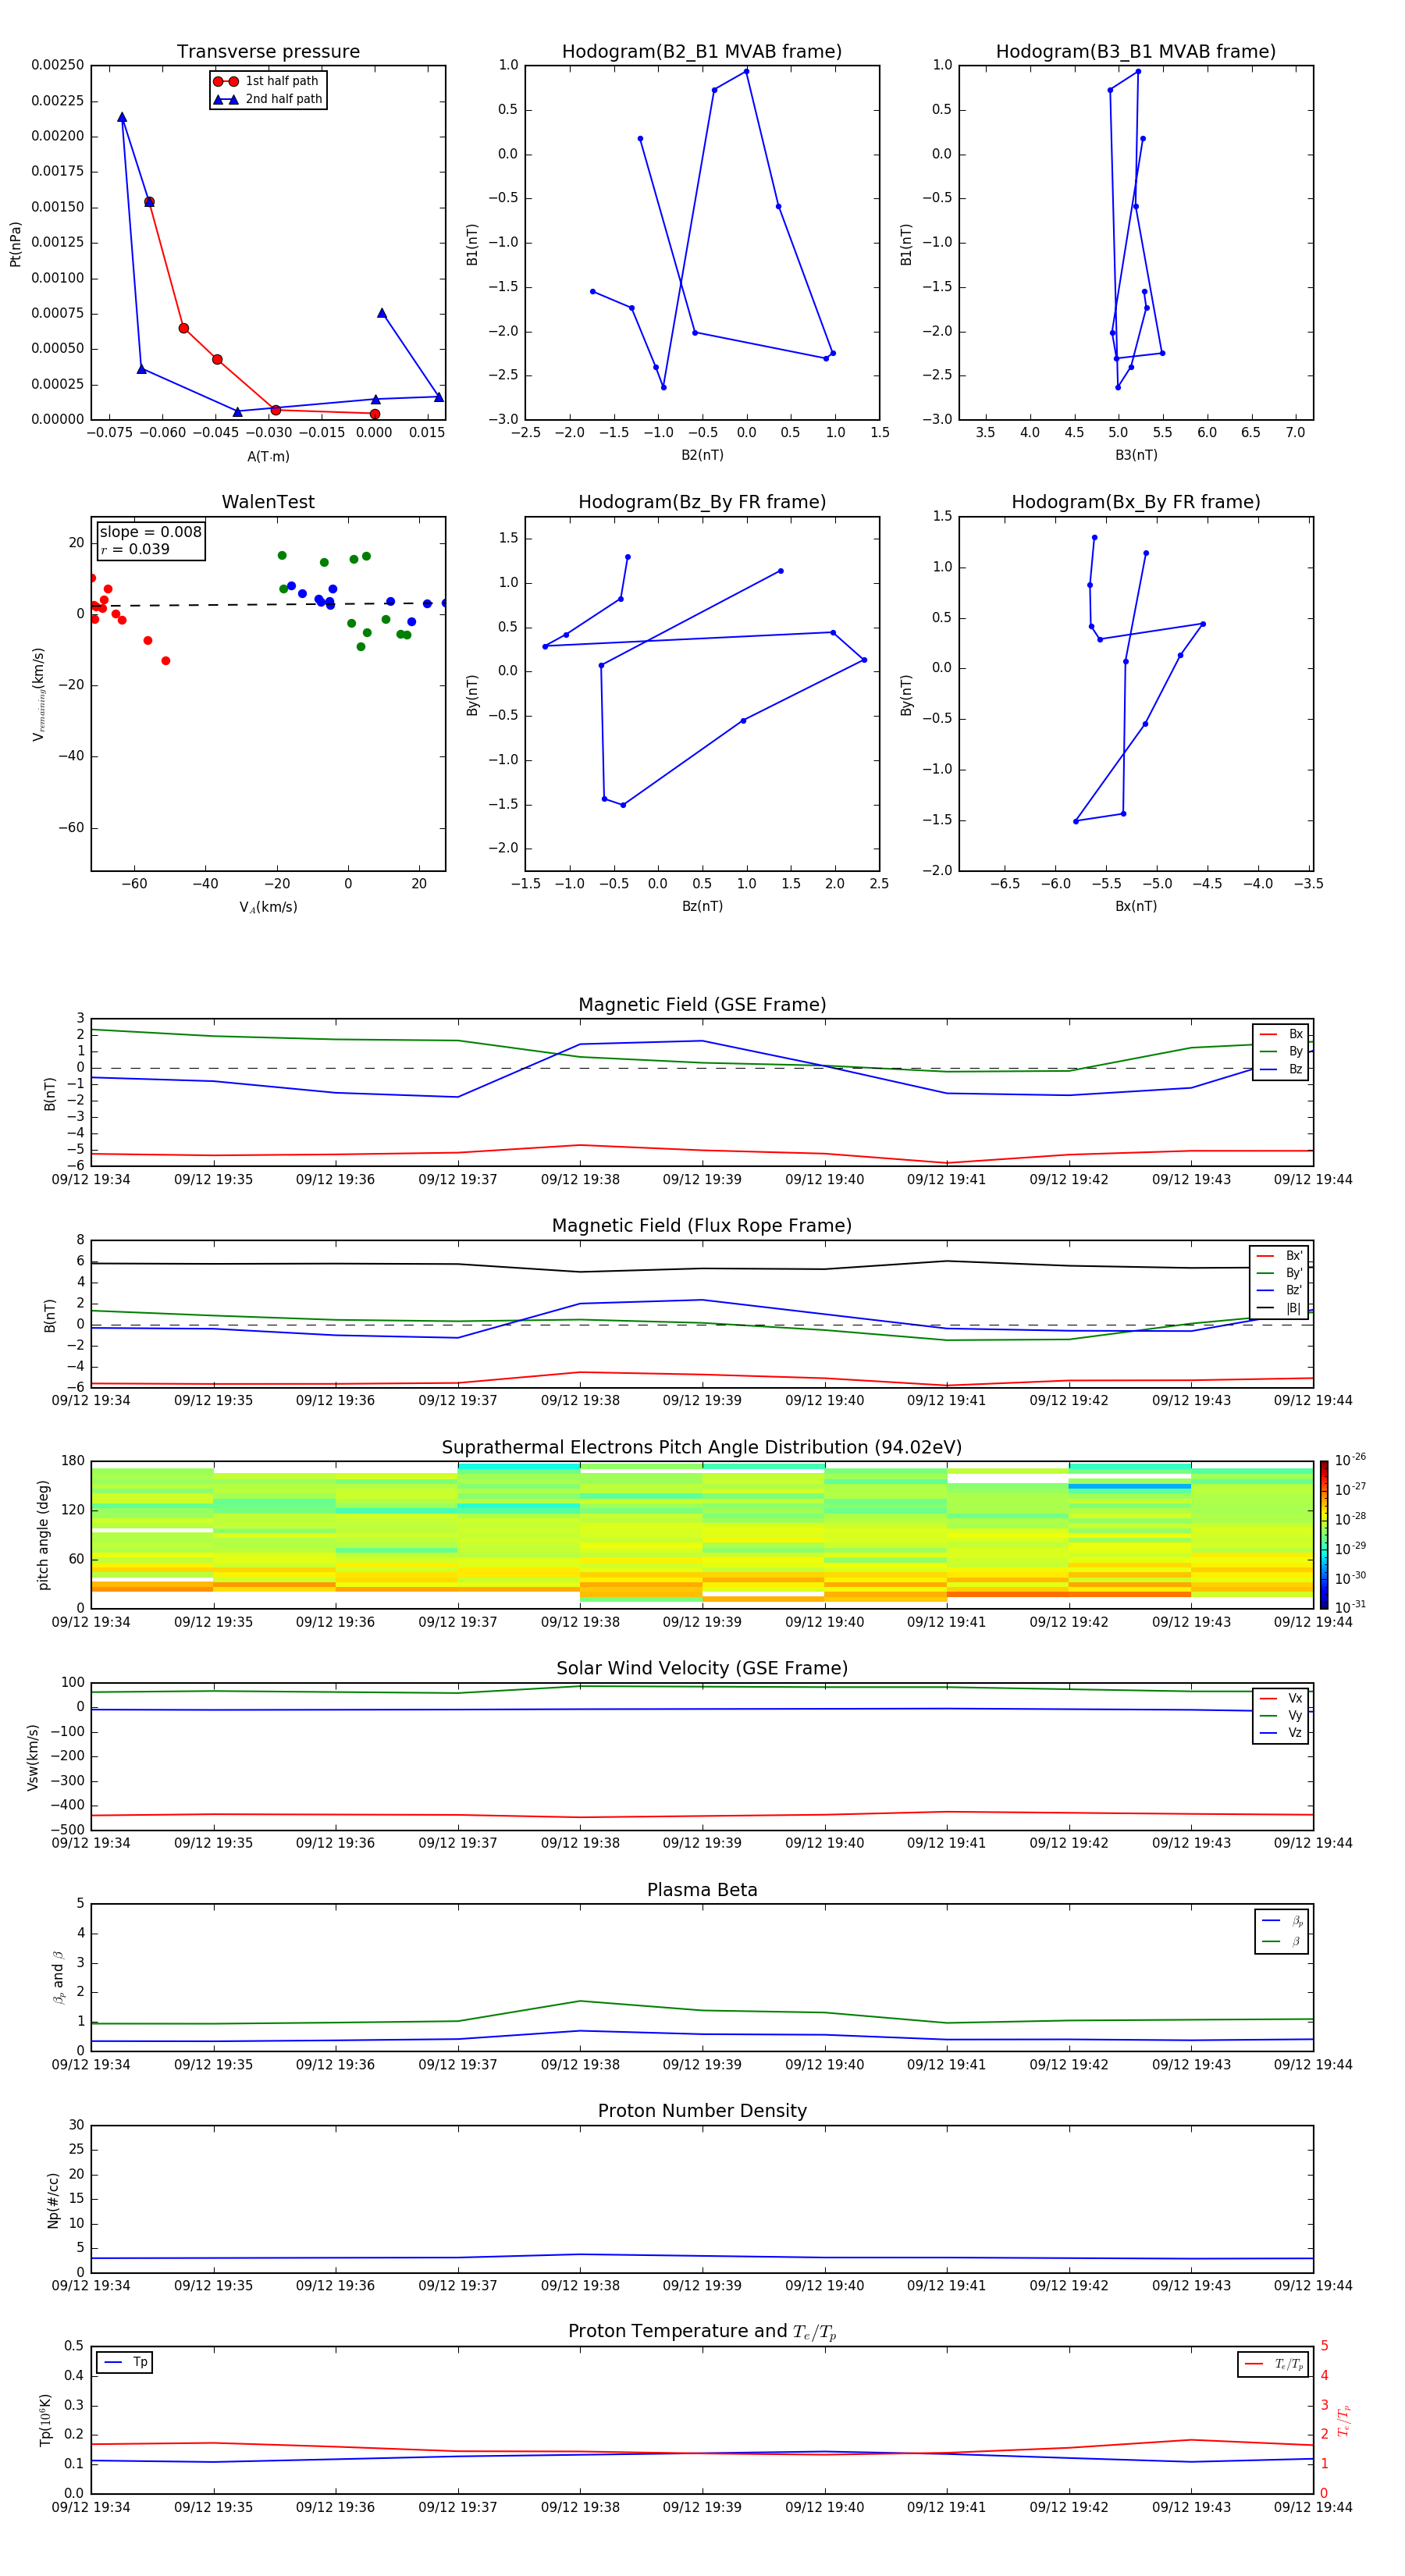Click the Bx entry in GSE legend
This screenshot has width=1405, height=2576.
[1281, 1034]
